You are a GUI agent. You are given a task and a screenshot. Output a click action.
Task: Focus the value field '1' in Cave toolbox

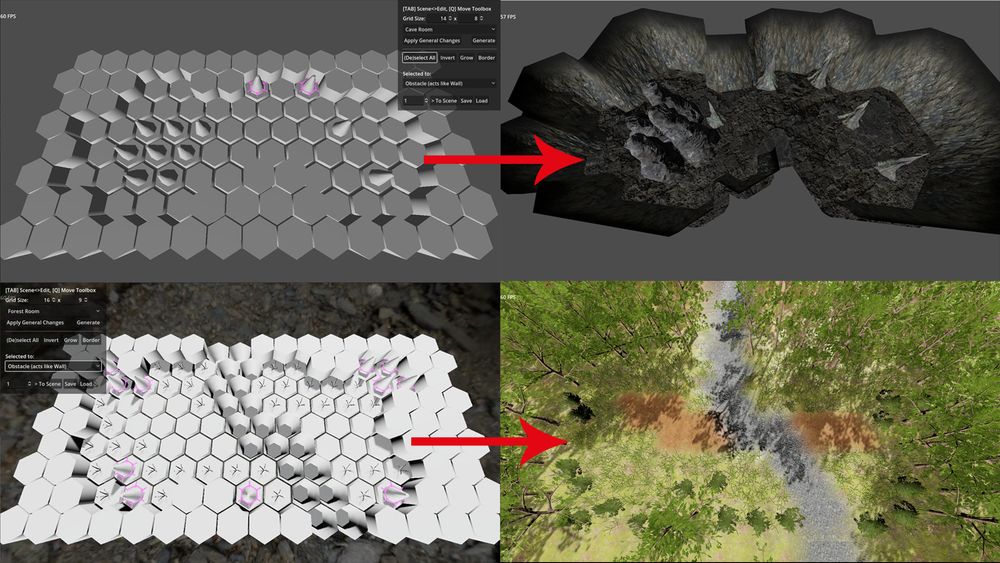[x=413, y=101]
